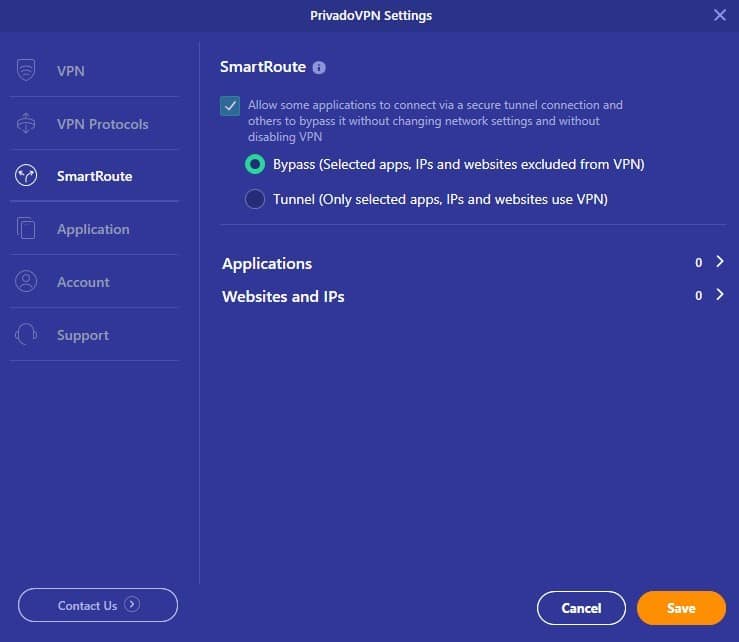Viewport: 739px width, 642px height.
Task: Click the arrow icon inside Contact Us
Action: (x=132, y=604)
